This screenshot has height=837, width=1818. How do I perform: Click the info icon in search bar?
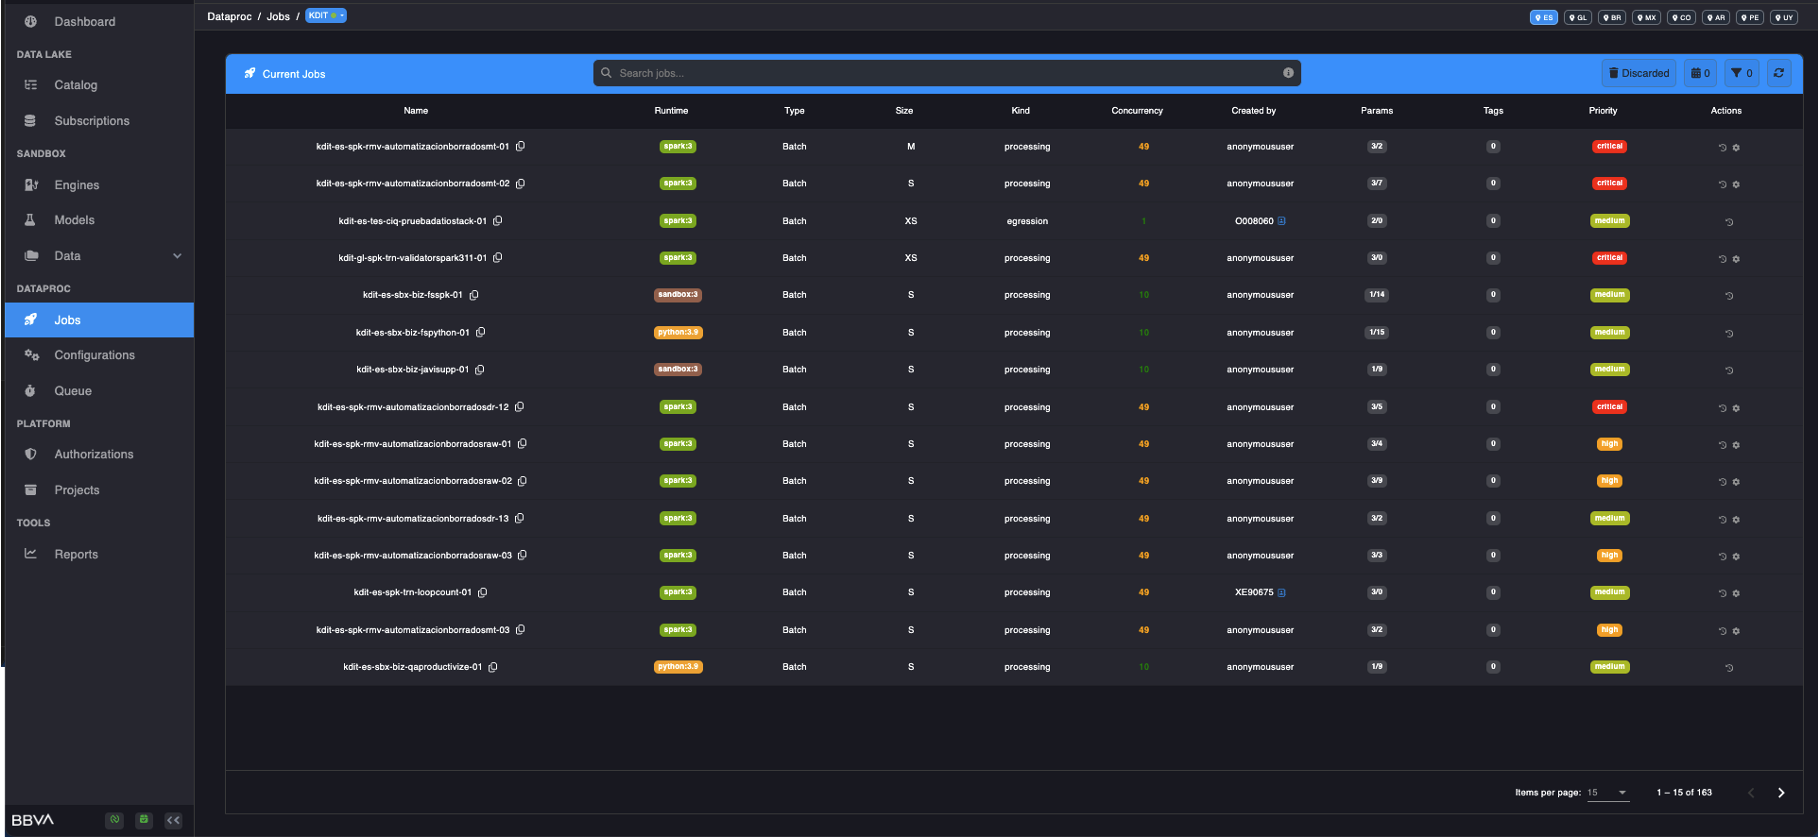coord(1288,73)
